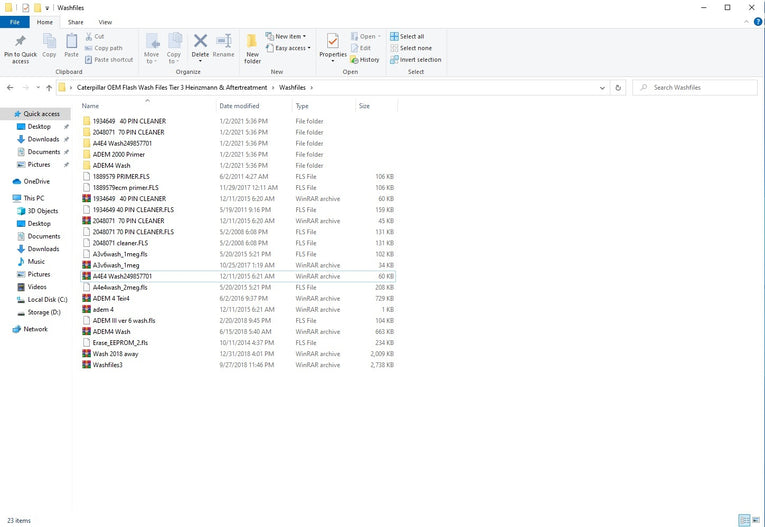Click the Delete icon in the ribbon
Screen dimensions: 765x527
[x=200, y=46]
